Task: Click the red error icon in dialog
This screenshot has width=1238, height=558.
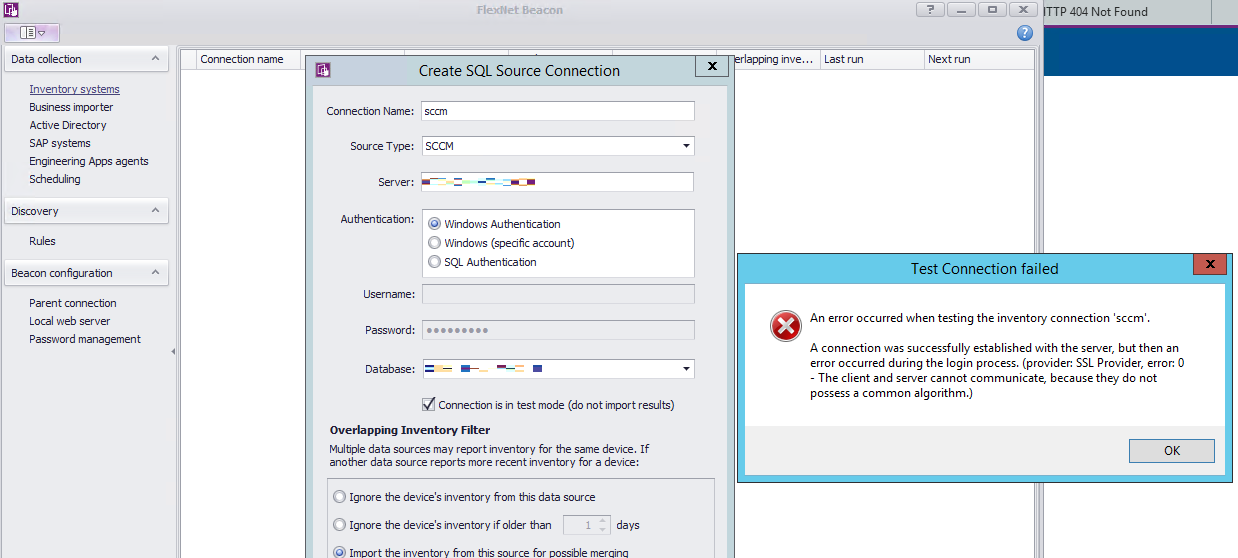Action: [785, 327]
